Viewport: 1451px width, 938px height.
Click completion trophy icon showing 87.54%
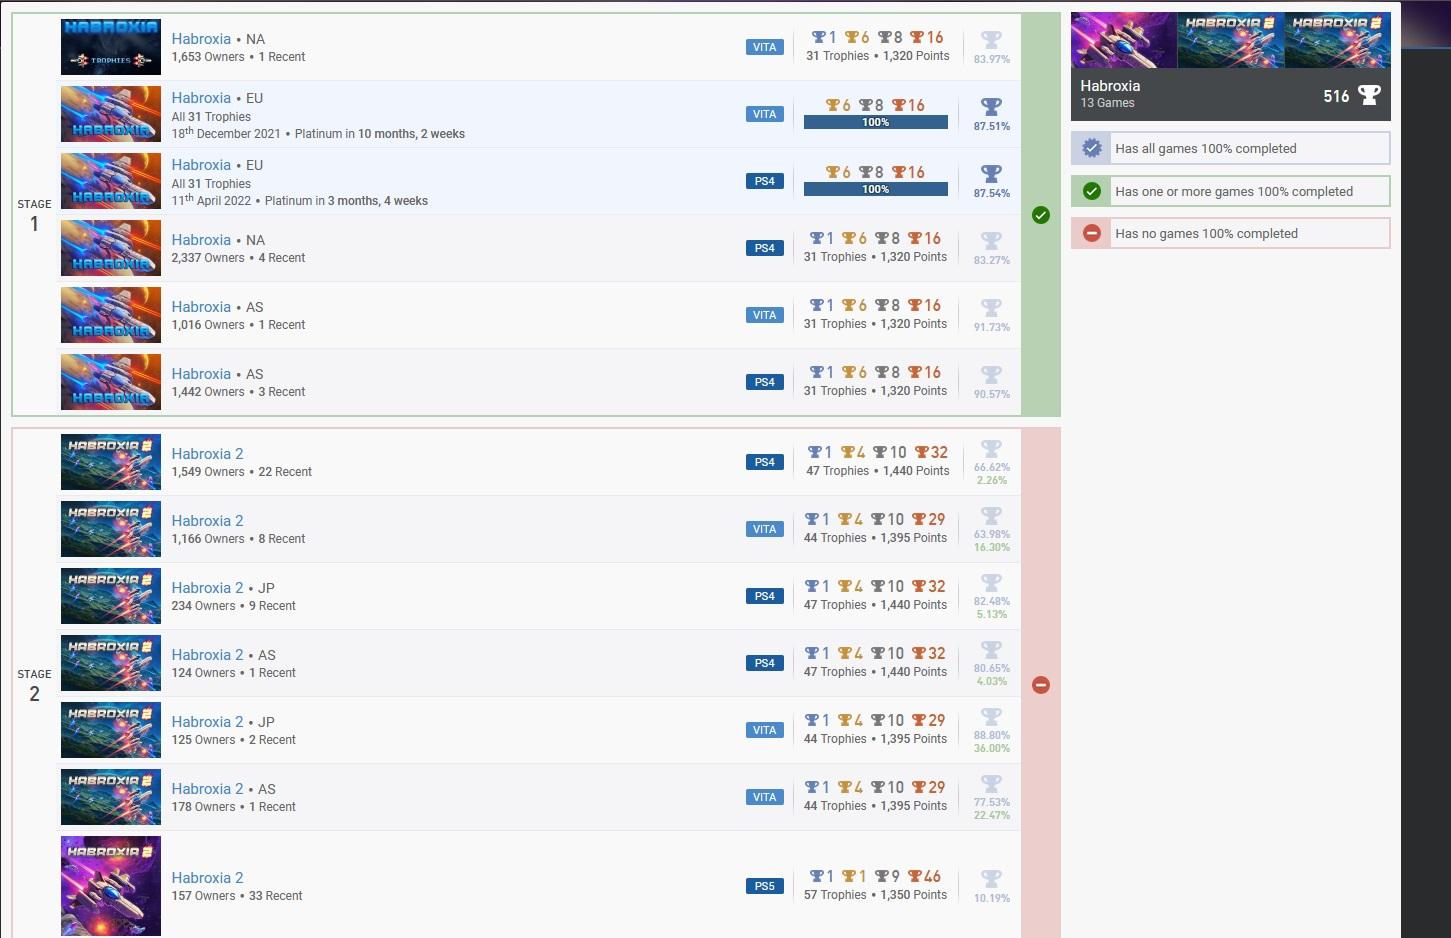[991, 174]
